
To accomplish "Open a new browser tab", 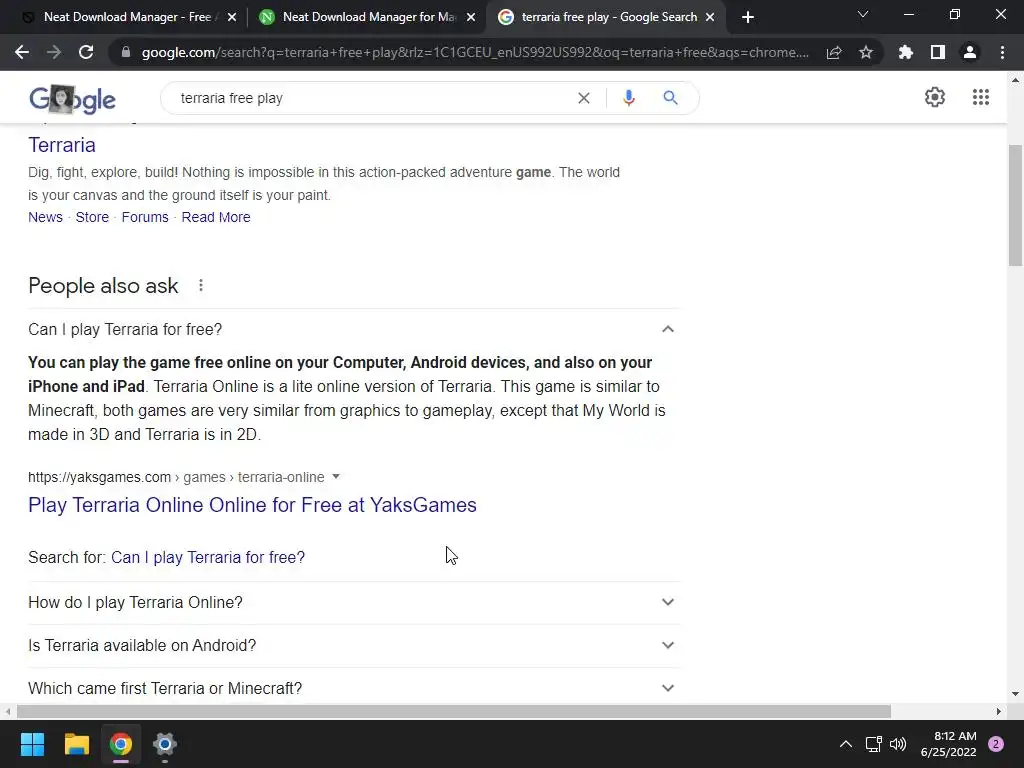I will pyautogui.click(x=748, y=17).
